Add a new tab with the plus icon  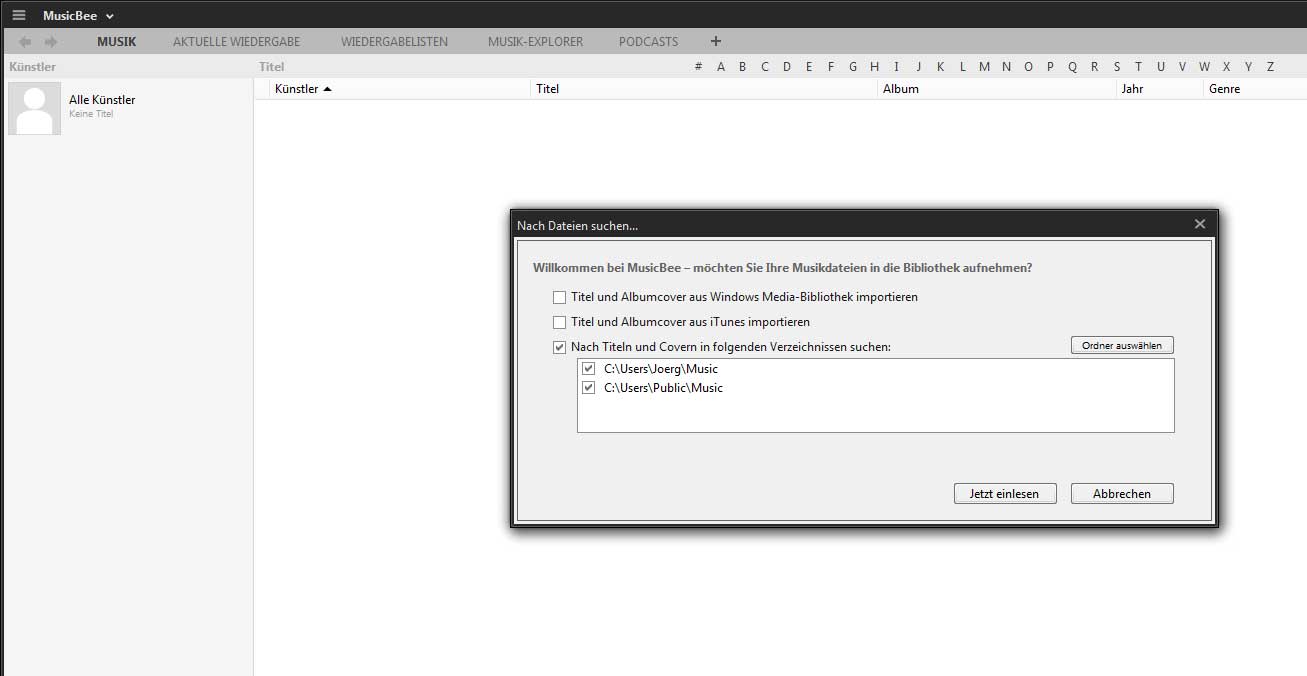[715, 41]
